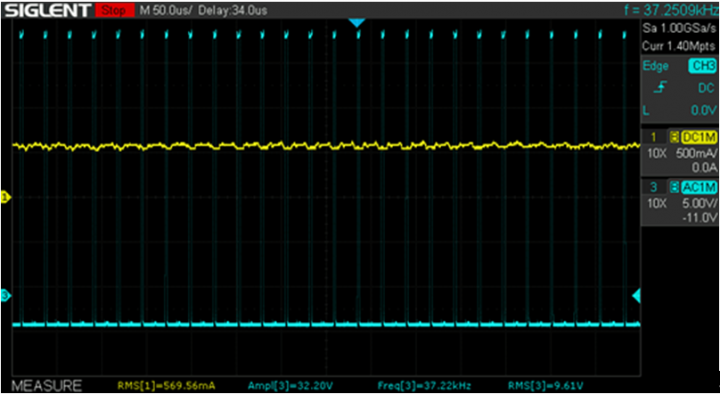Click the blue trigger position marker at top

tap(356, 23)
